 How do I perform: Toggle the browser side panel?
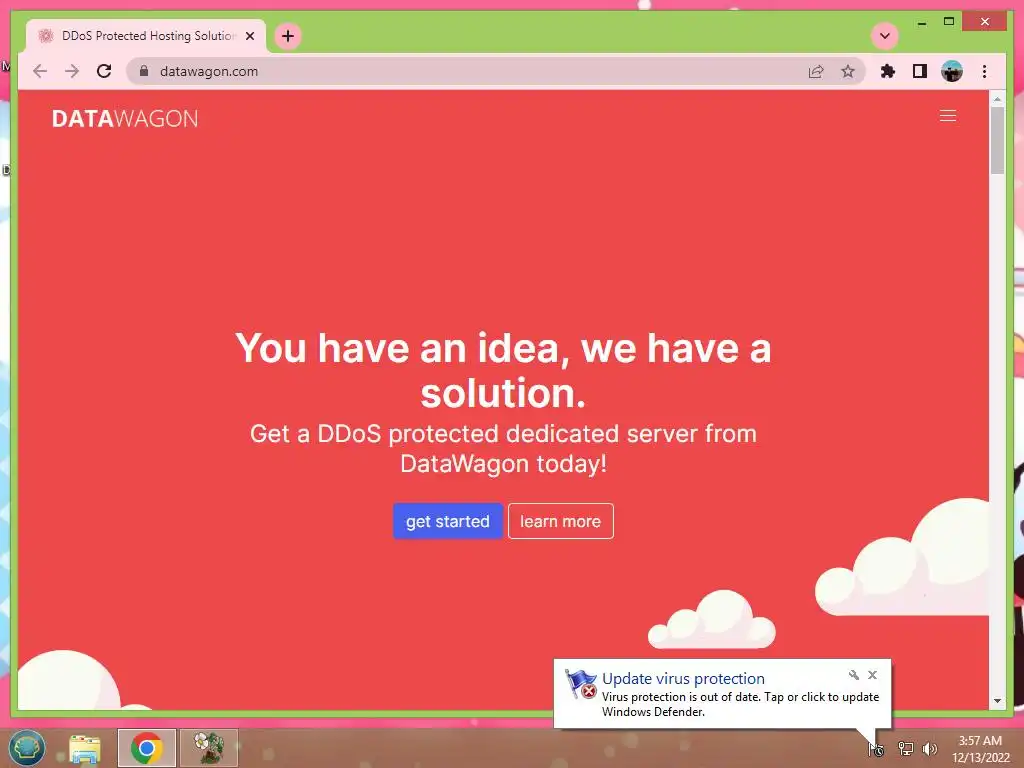pos(920,71)
